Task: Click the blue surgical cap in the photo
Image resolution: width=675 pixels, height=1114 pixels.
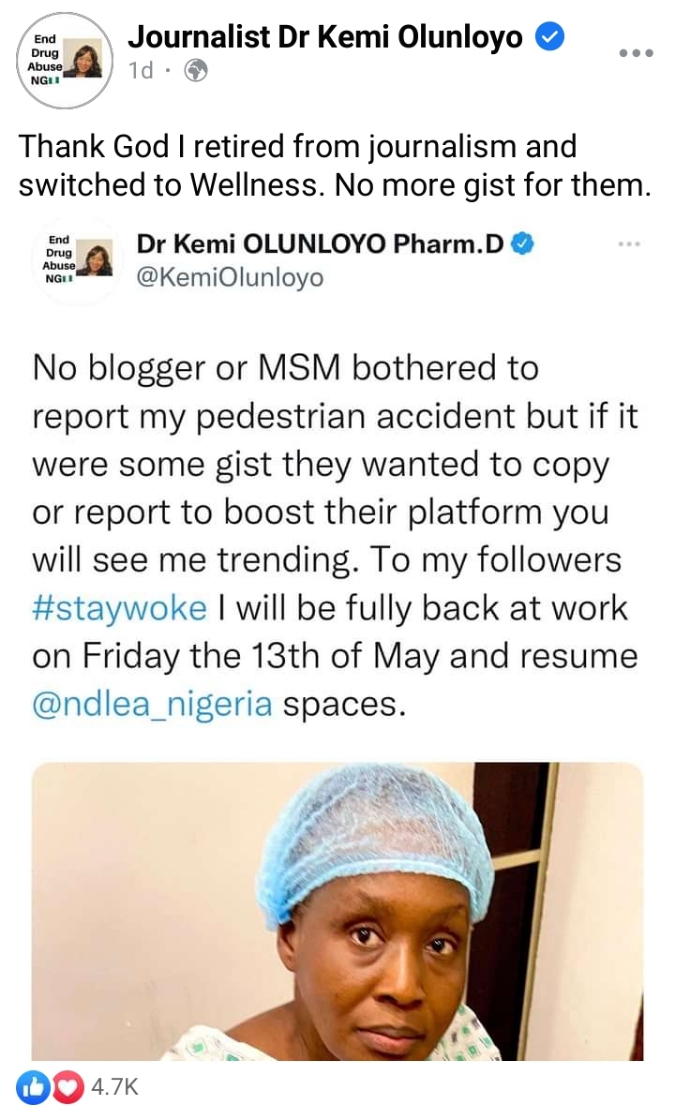Action: 390,830
